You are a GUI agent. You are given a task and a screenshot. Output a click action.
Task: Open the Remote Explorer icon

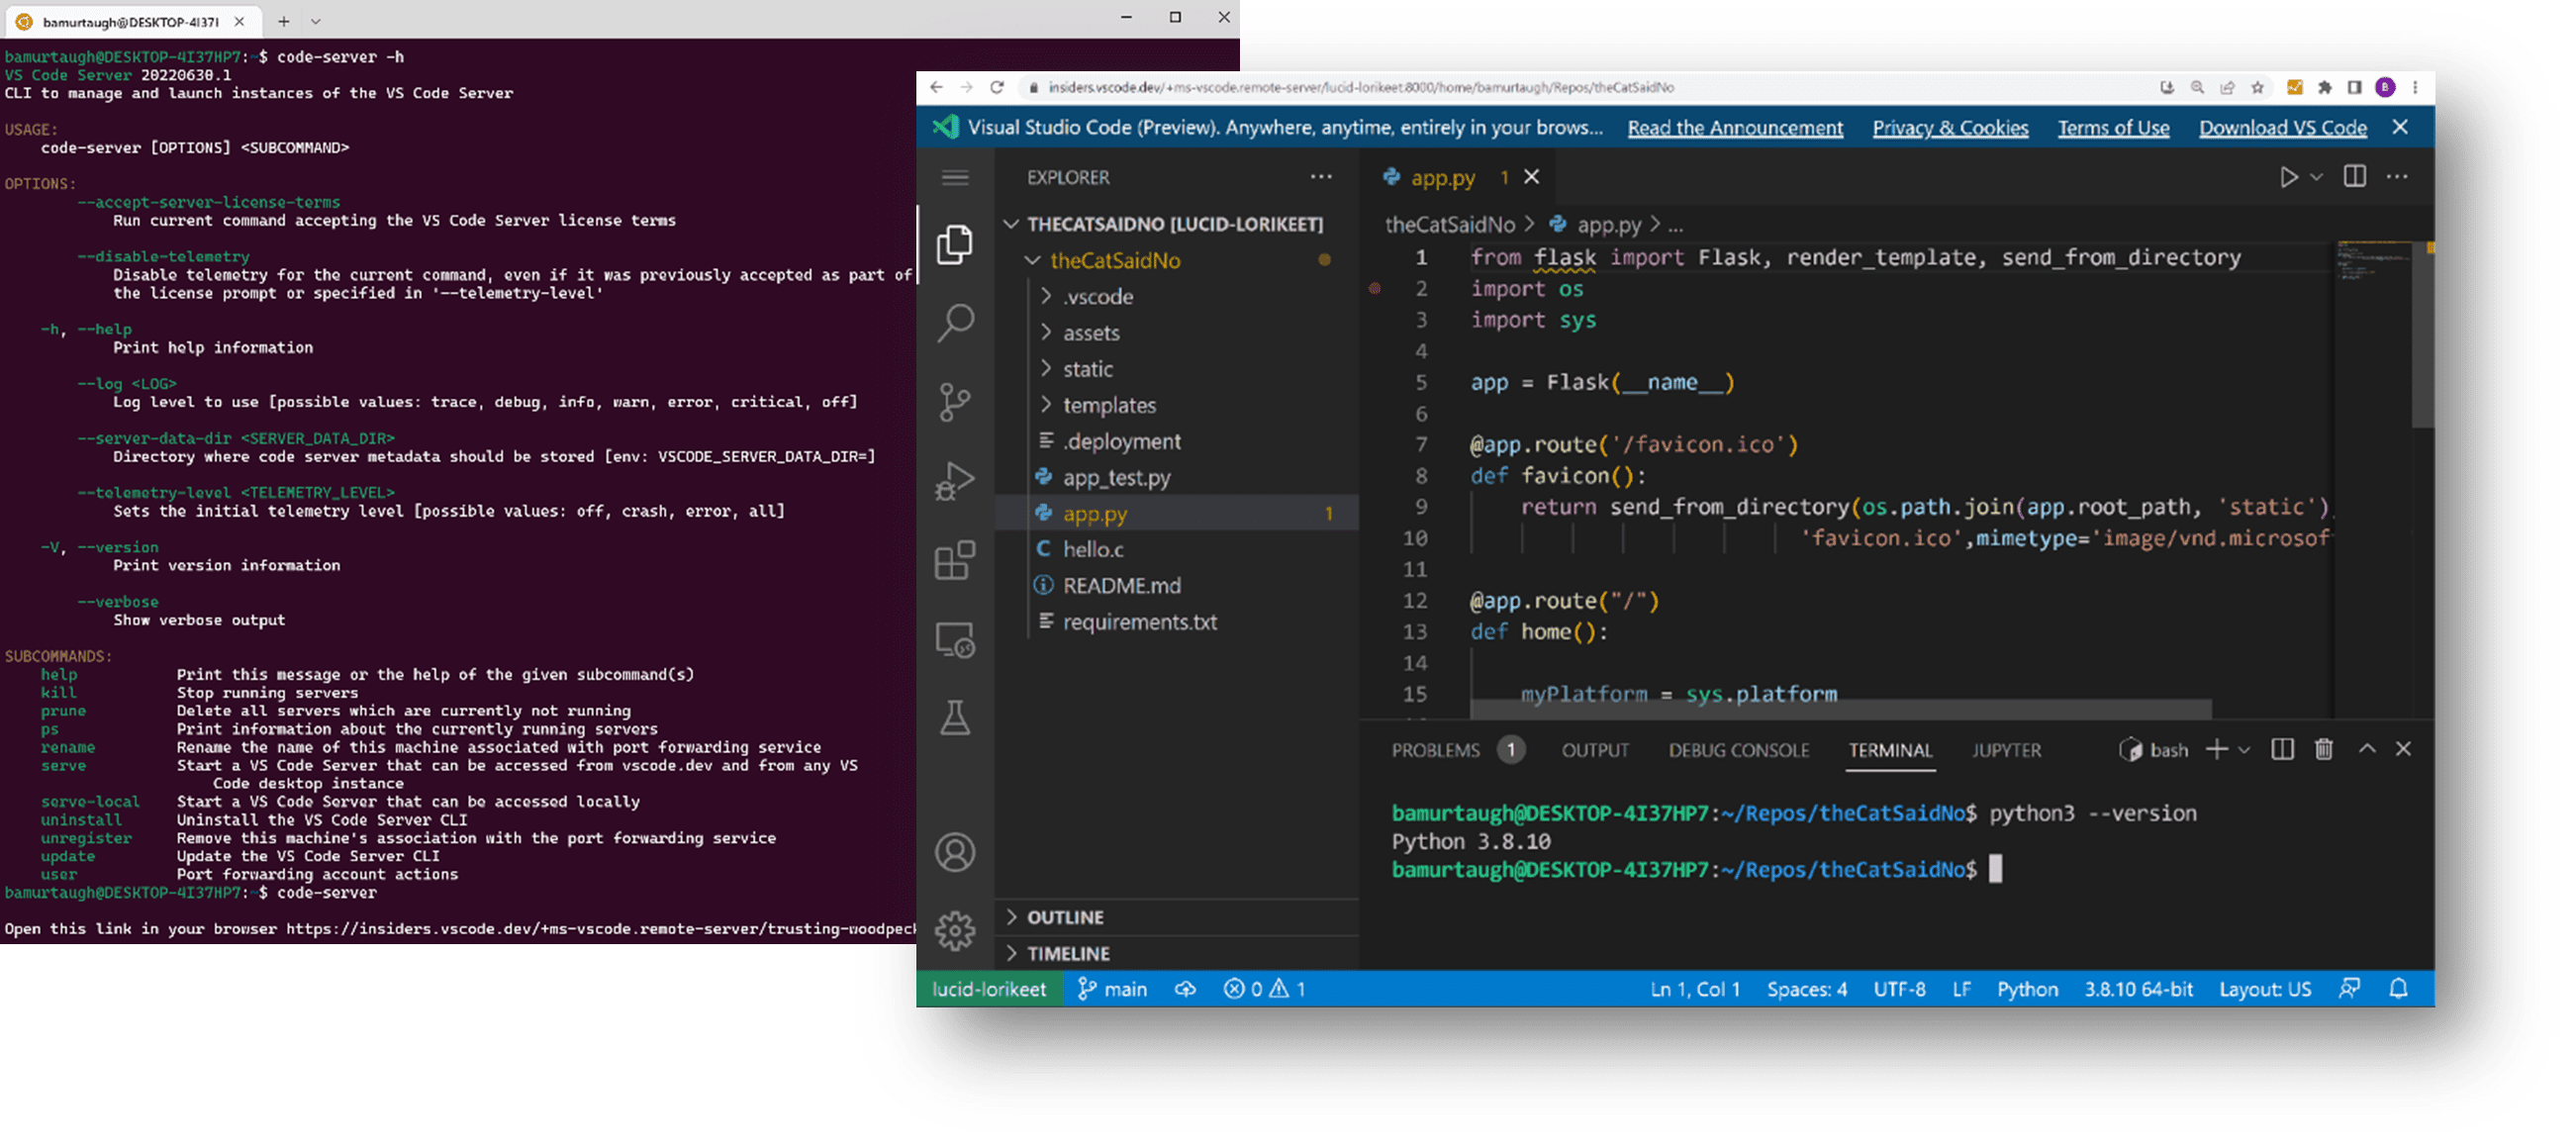pyautogui.click(x=955, y=640)
